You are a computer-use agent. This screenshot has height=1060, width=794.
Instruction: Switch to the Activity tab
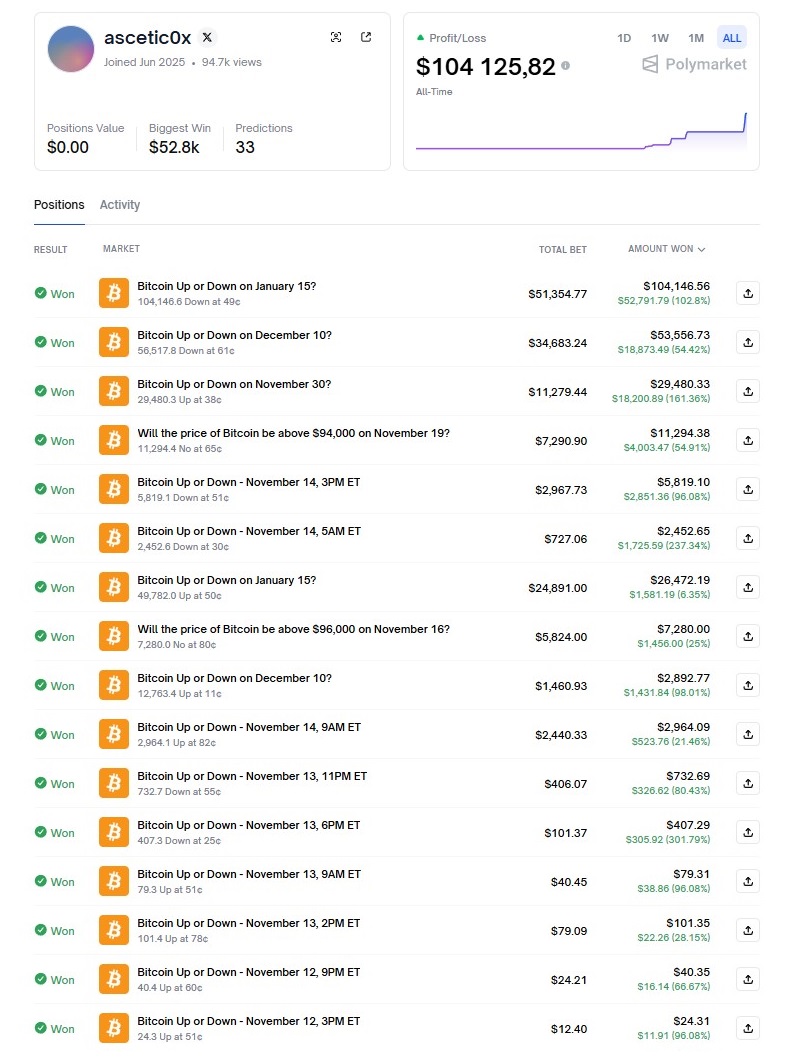(x=120, y=205)
